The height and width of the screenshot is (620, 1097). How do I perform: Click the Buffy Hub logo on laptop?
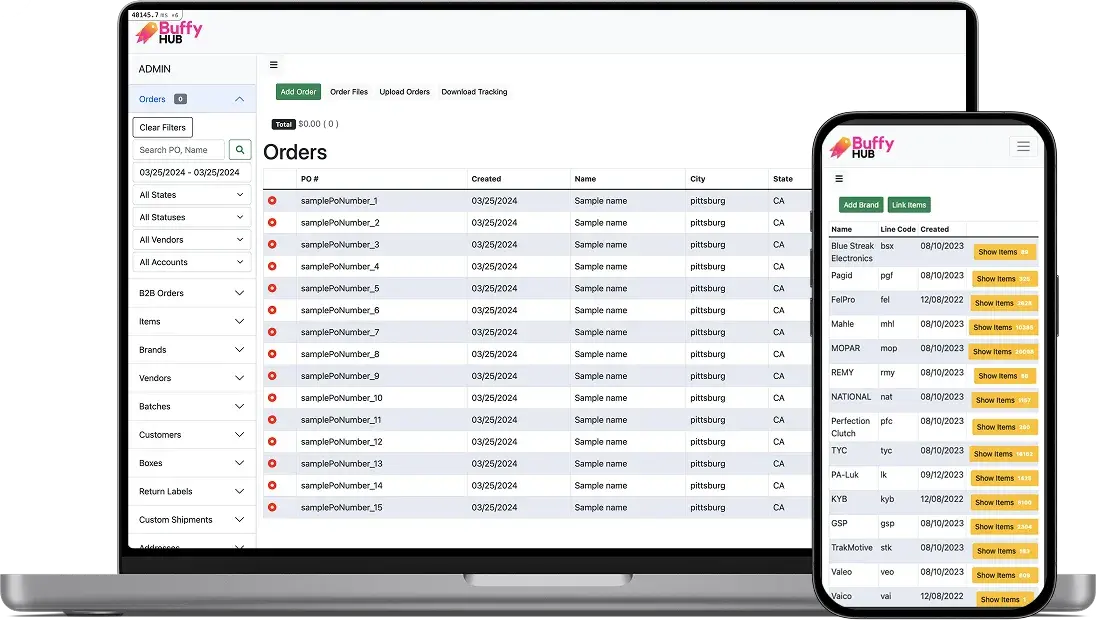point(169,32)
